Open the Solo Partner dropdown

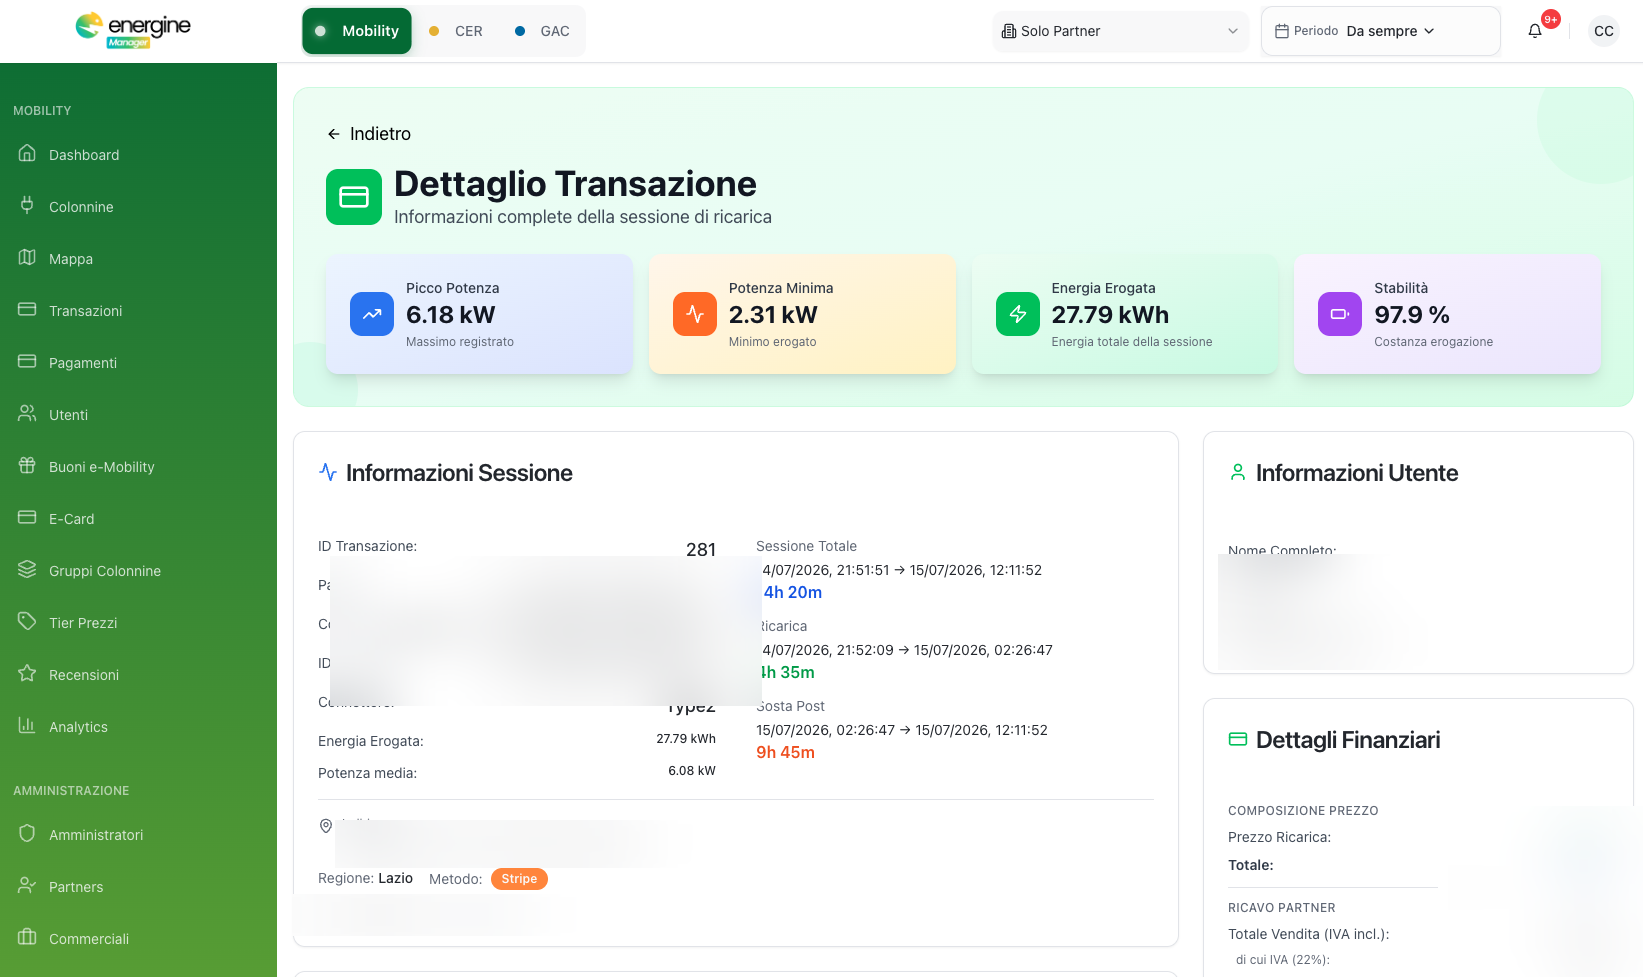pos(1121,31)
